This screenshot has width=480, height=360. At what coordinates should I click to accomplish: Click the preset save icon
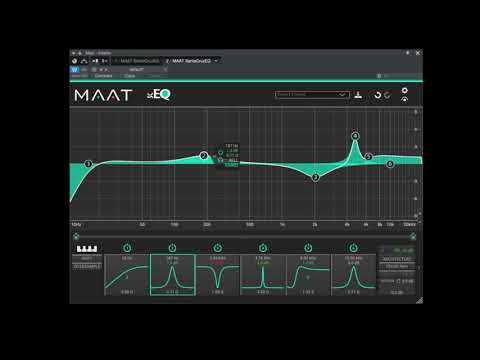358,95
